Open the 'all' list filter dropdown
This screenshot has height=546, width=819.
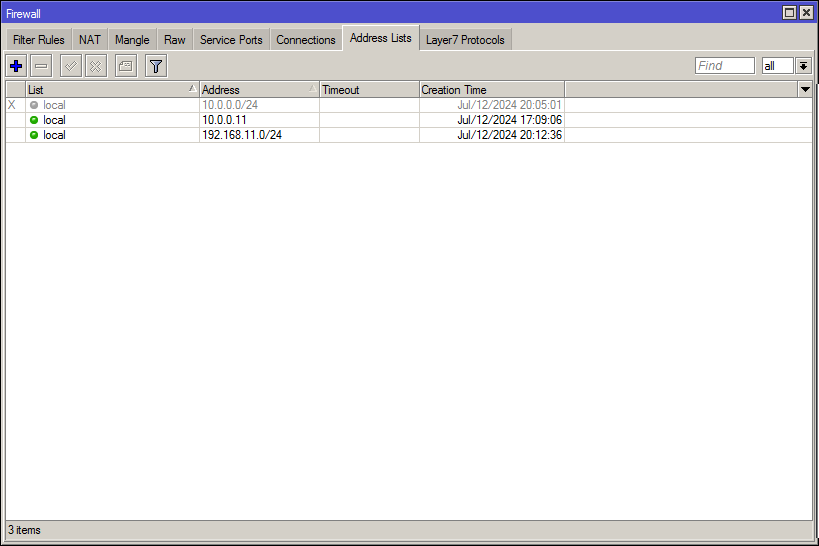(803, 66)
